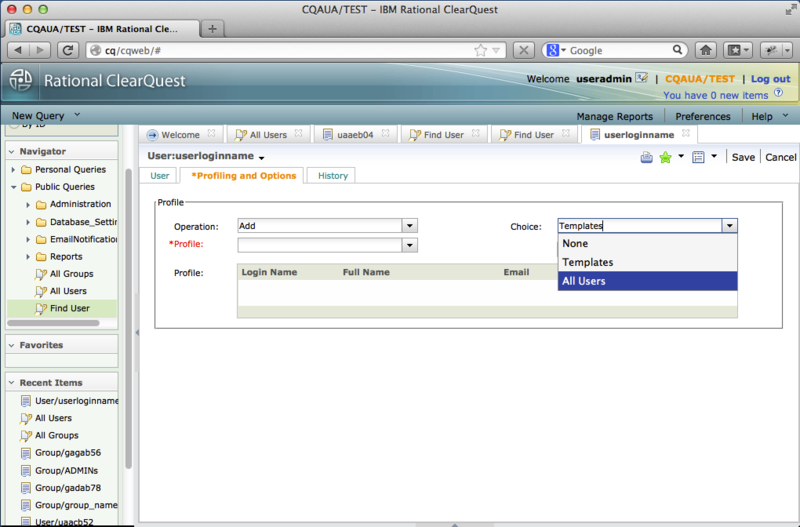Image resolution: width=800 pixels, height=527 pixels.
Task: Select None in Choice list
Action: tap(647, 243)
